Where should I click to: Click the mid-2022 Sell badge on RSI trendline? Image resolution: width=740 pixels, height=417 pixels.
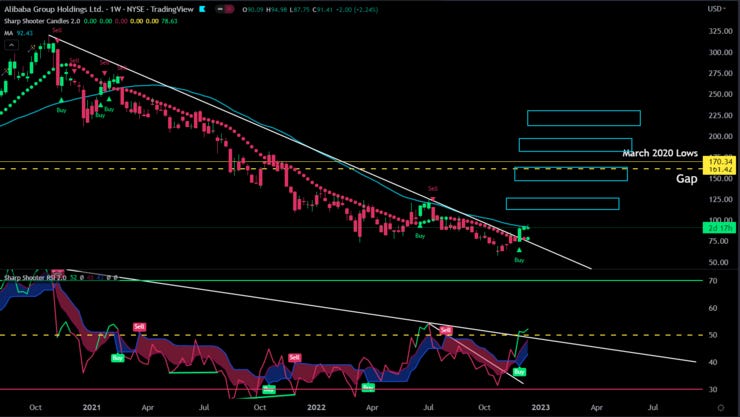pos(446,330)
